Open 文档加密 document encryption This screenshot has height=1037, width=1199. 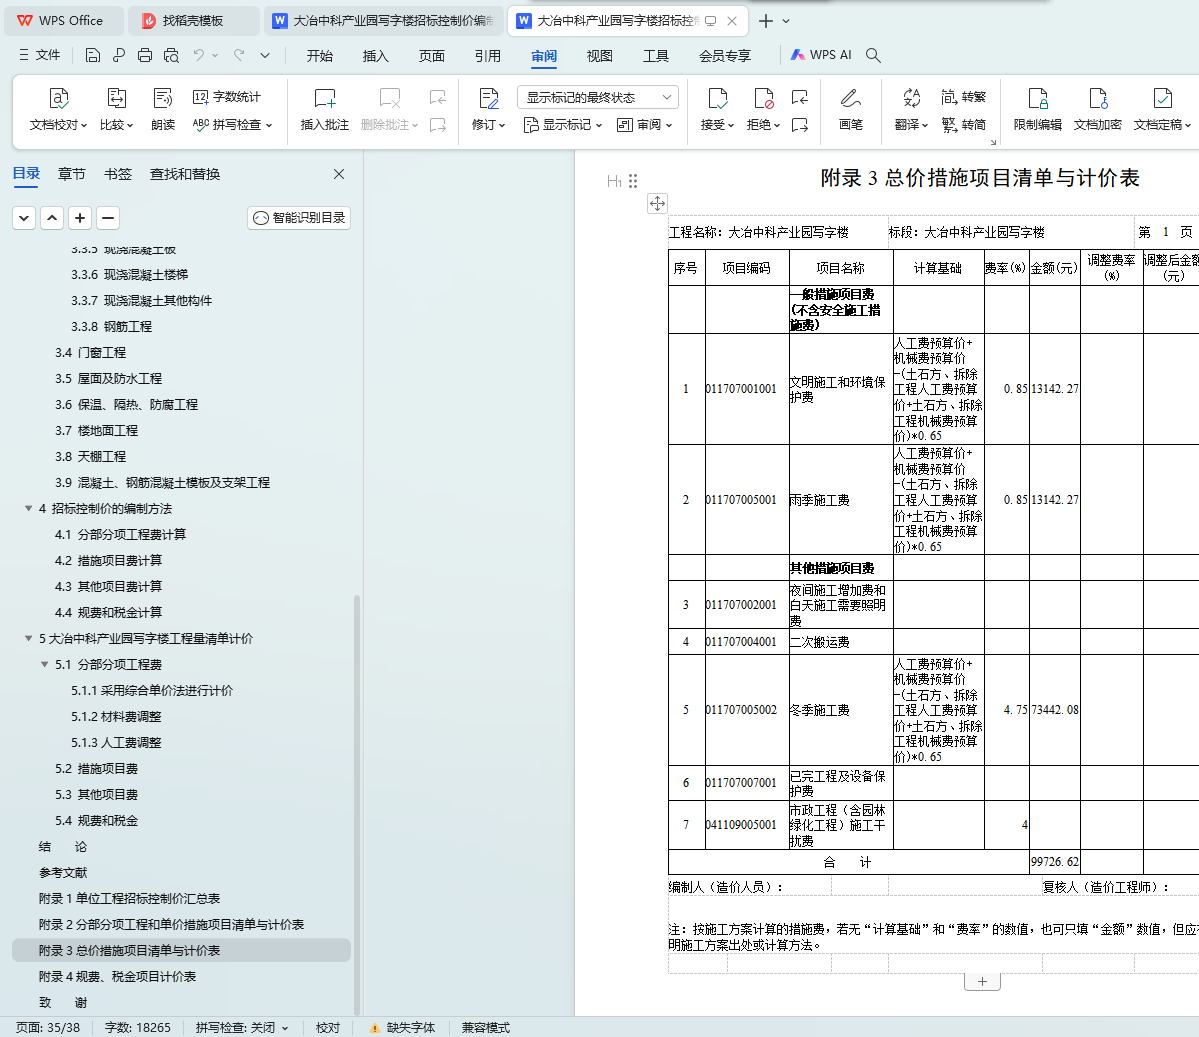coord(1097,109)
